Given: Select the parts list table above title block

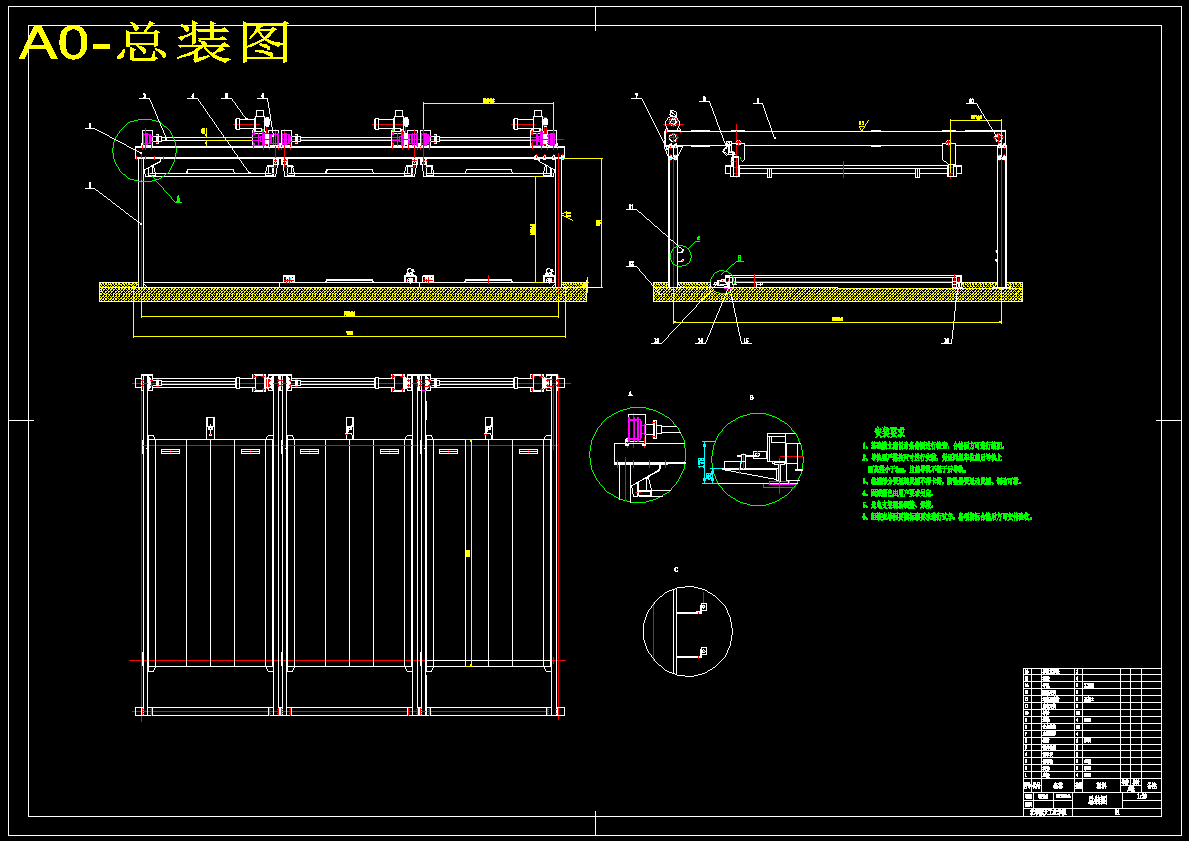Looking at the screenshot, I should 1092,723.
